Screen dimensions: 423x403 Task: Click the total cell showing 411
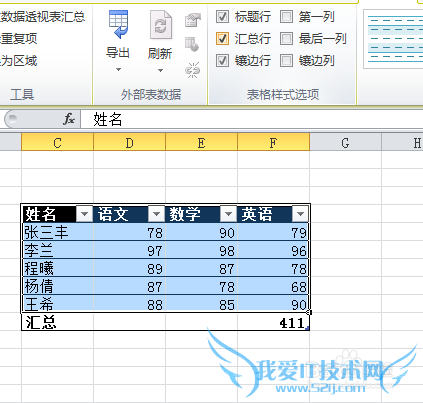point(274,322)
